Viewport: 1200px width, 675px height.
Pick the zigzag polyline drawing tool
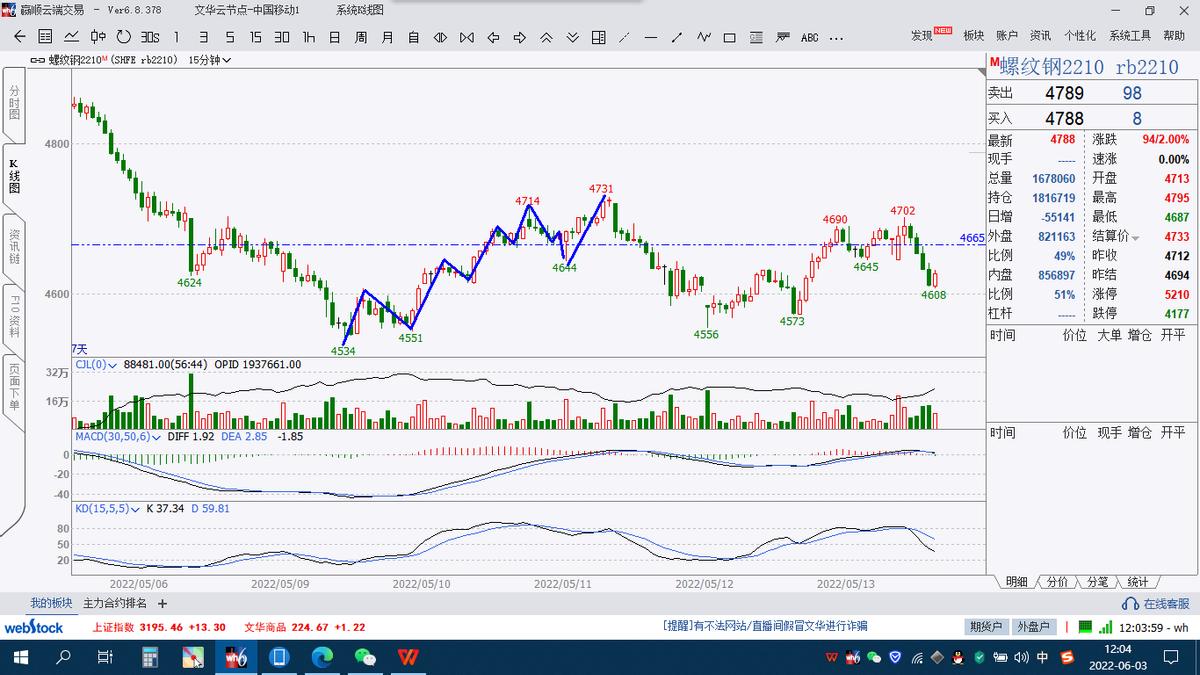coord(704,37)
